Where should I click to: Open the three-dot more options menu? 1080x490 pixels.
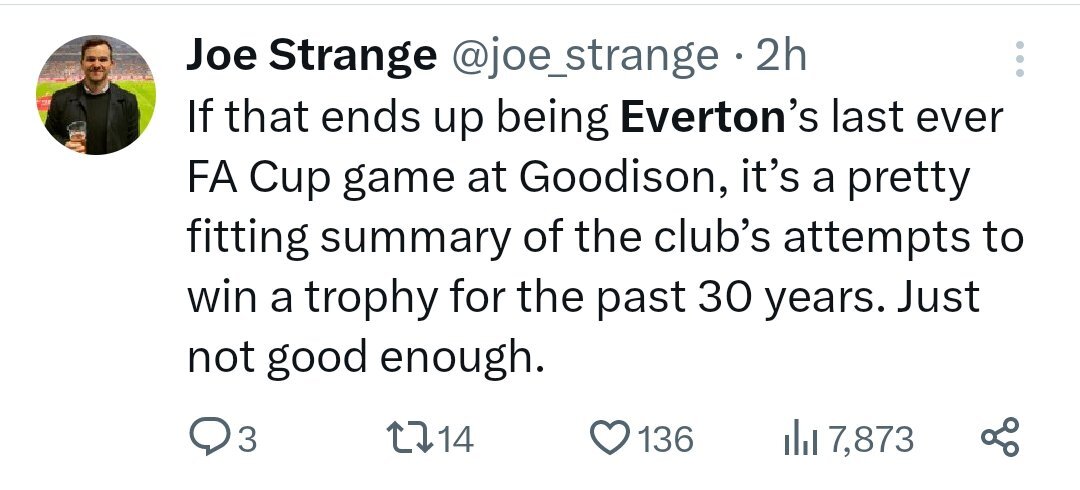(1020, 59)
